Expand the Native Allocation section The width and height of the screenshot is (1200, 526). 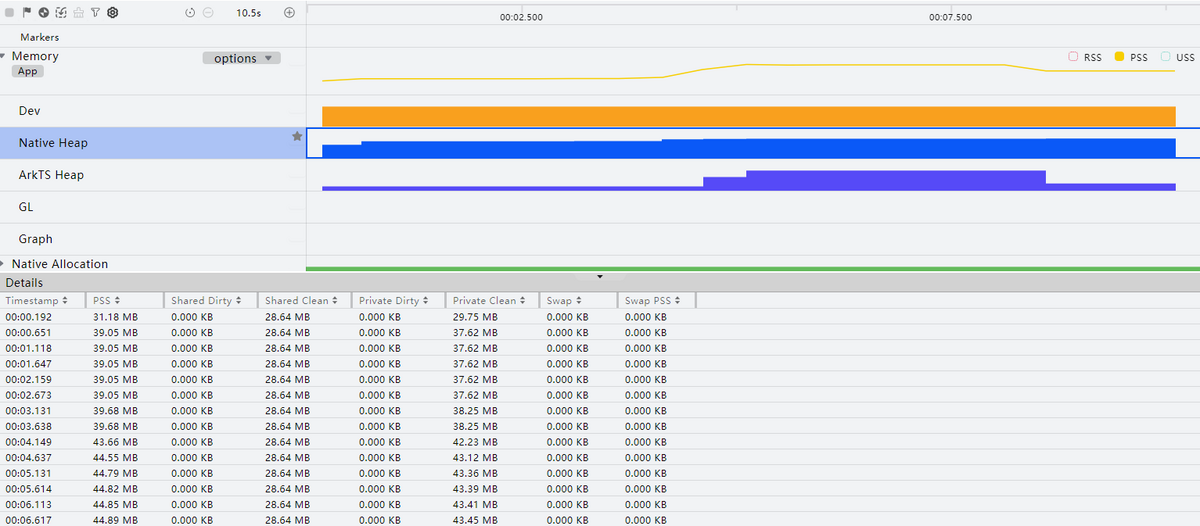coord(4,264)
